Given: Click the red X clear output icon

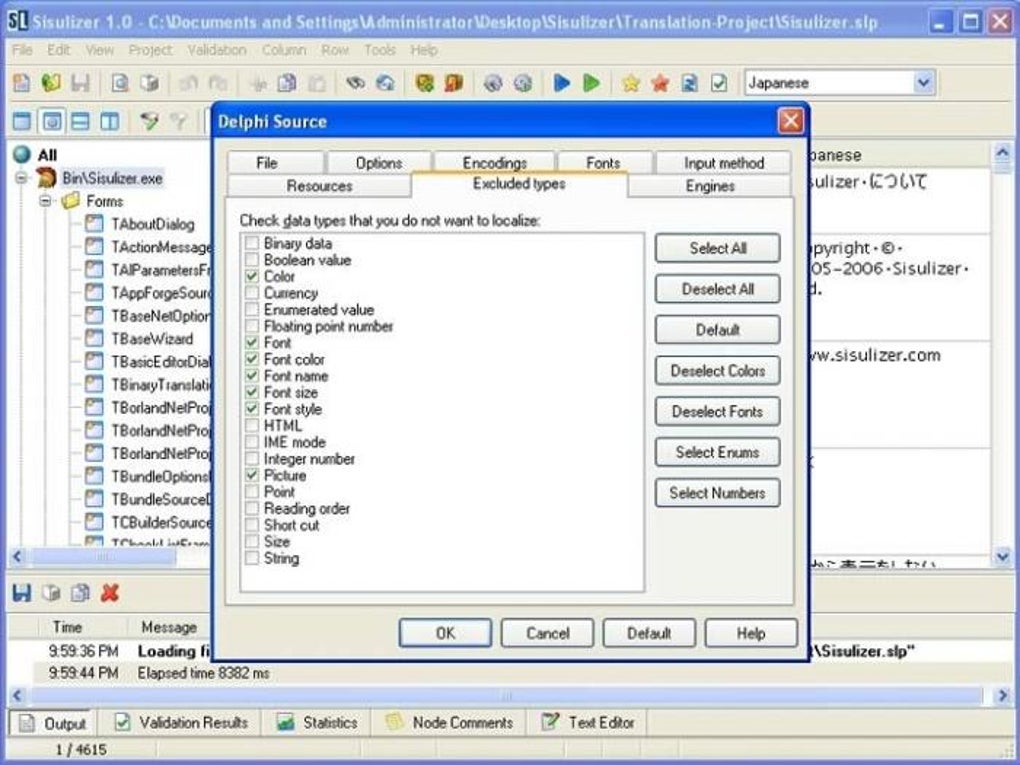Looking at the screenshot, I should coord(109,593).
